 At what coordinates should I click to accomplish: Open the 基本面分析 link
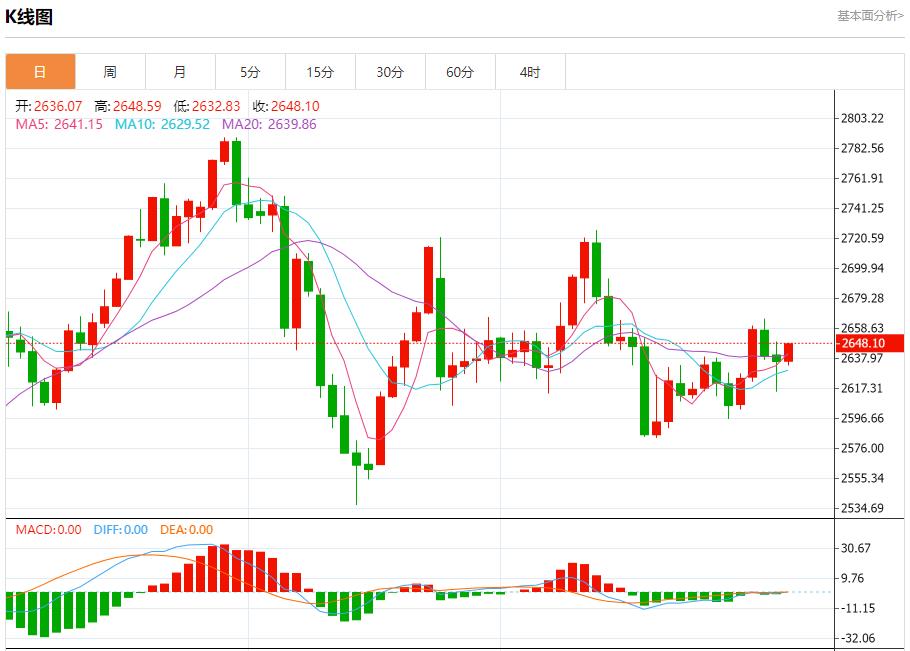(x=869, y=16)
